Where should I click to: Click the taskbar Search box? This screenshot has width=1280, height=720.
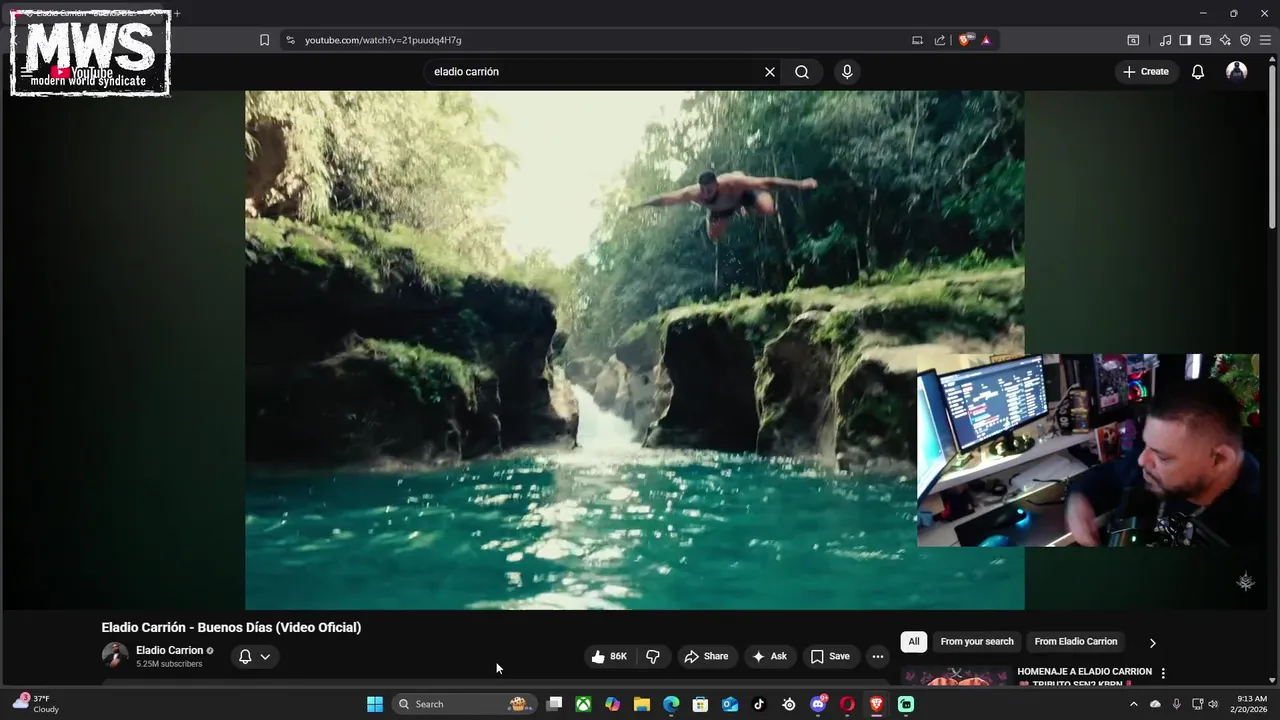(x=463, y=704)
